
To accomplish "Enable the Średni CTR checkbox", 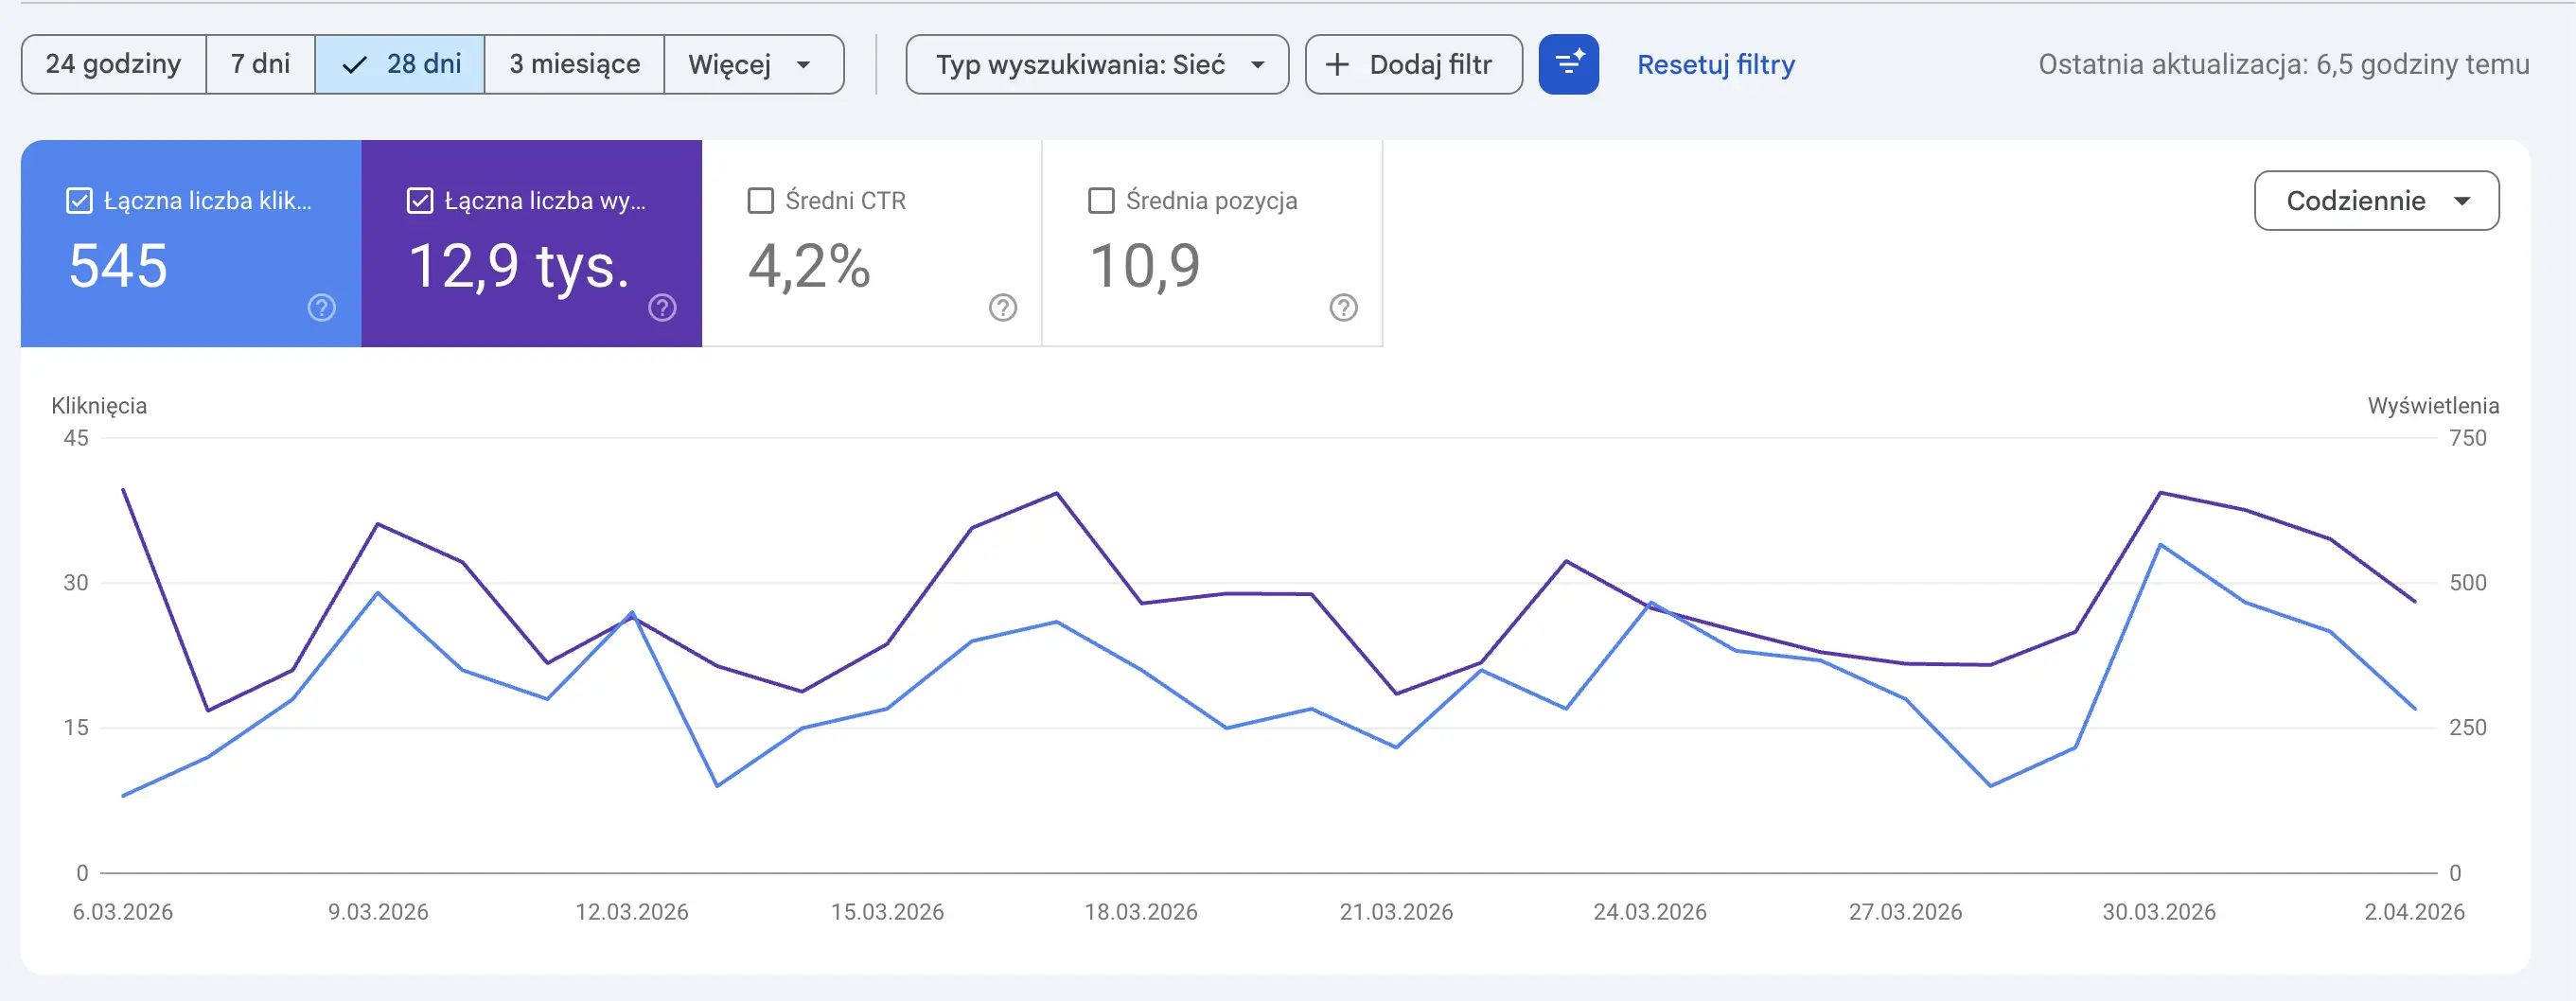I will 761,201.
